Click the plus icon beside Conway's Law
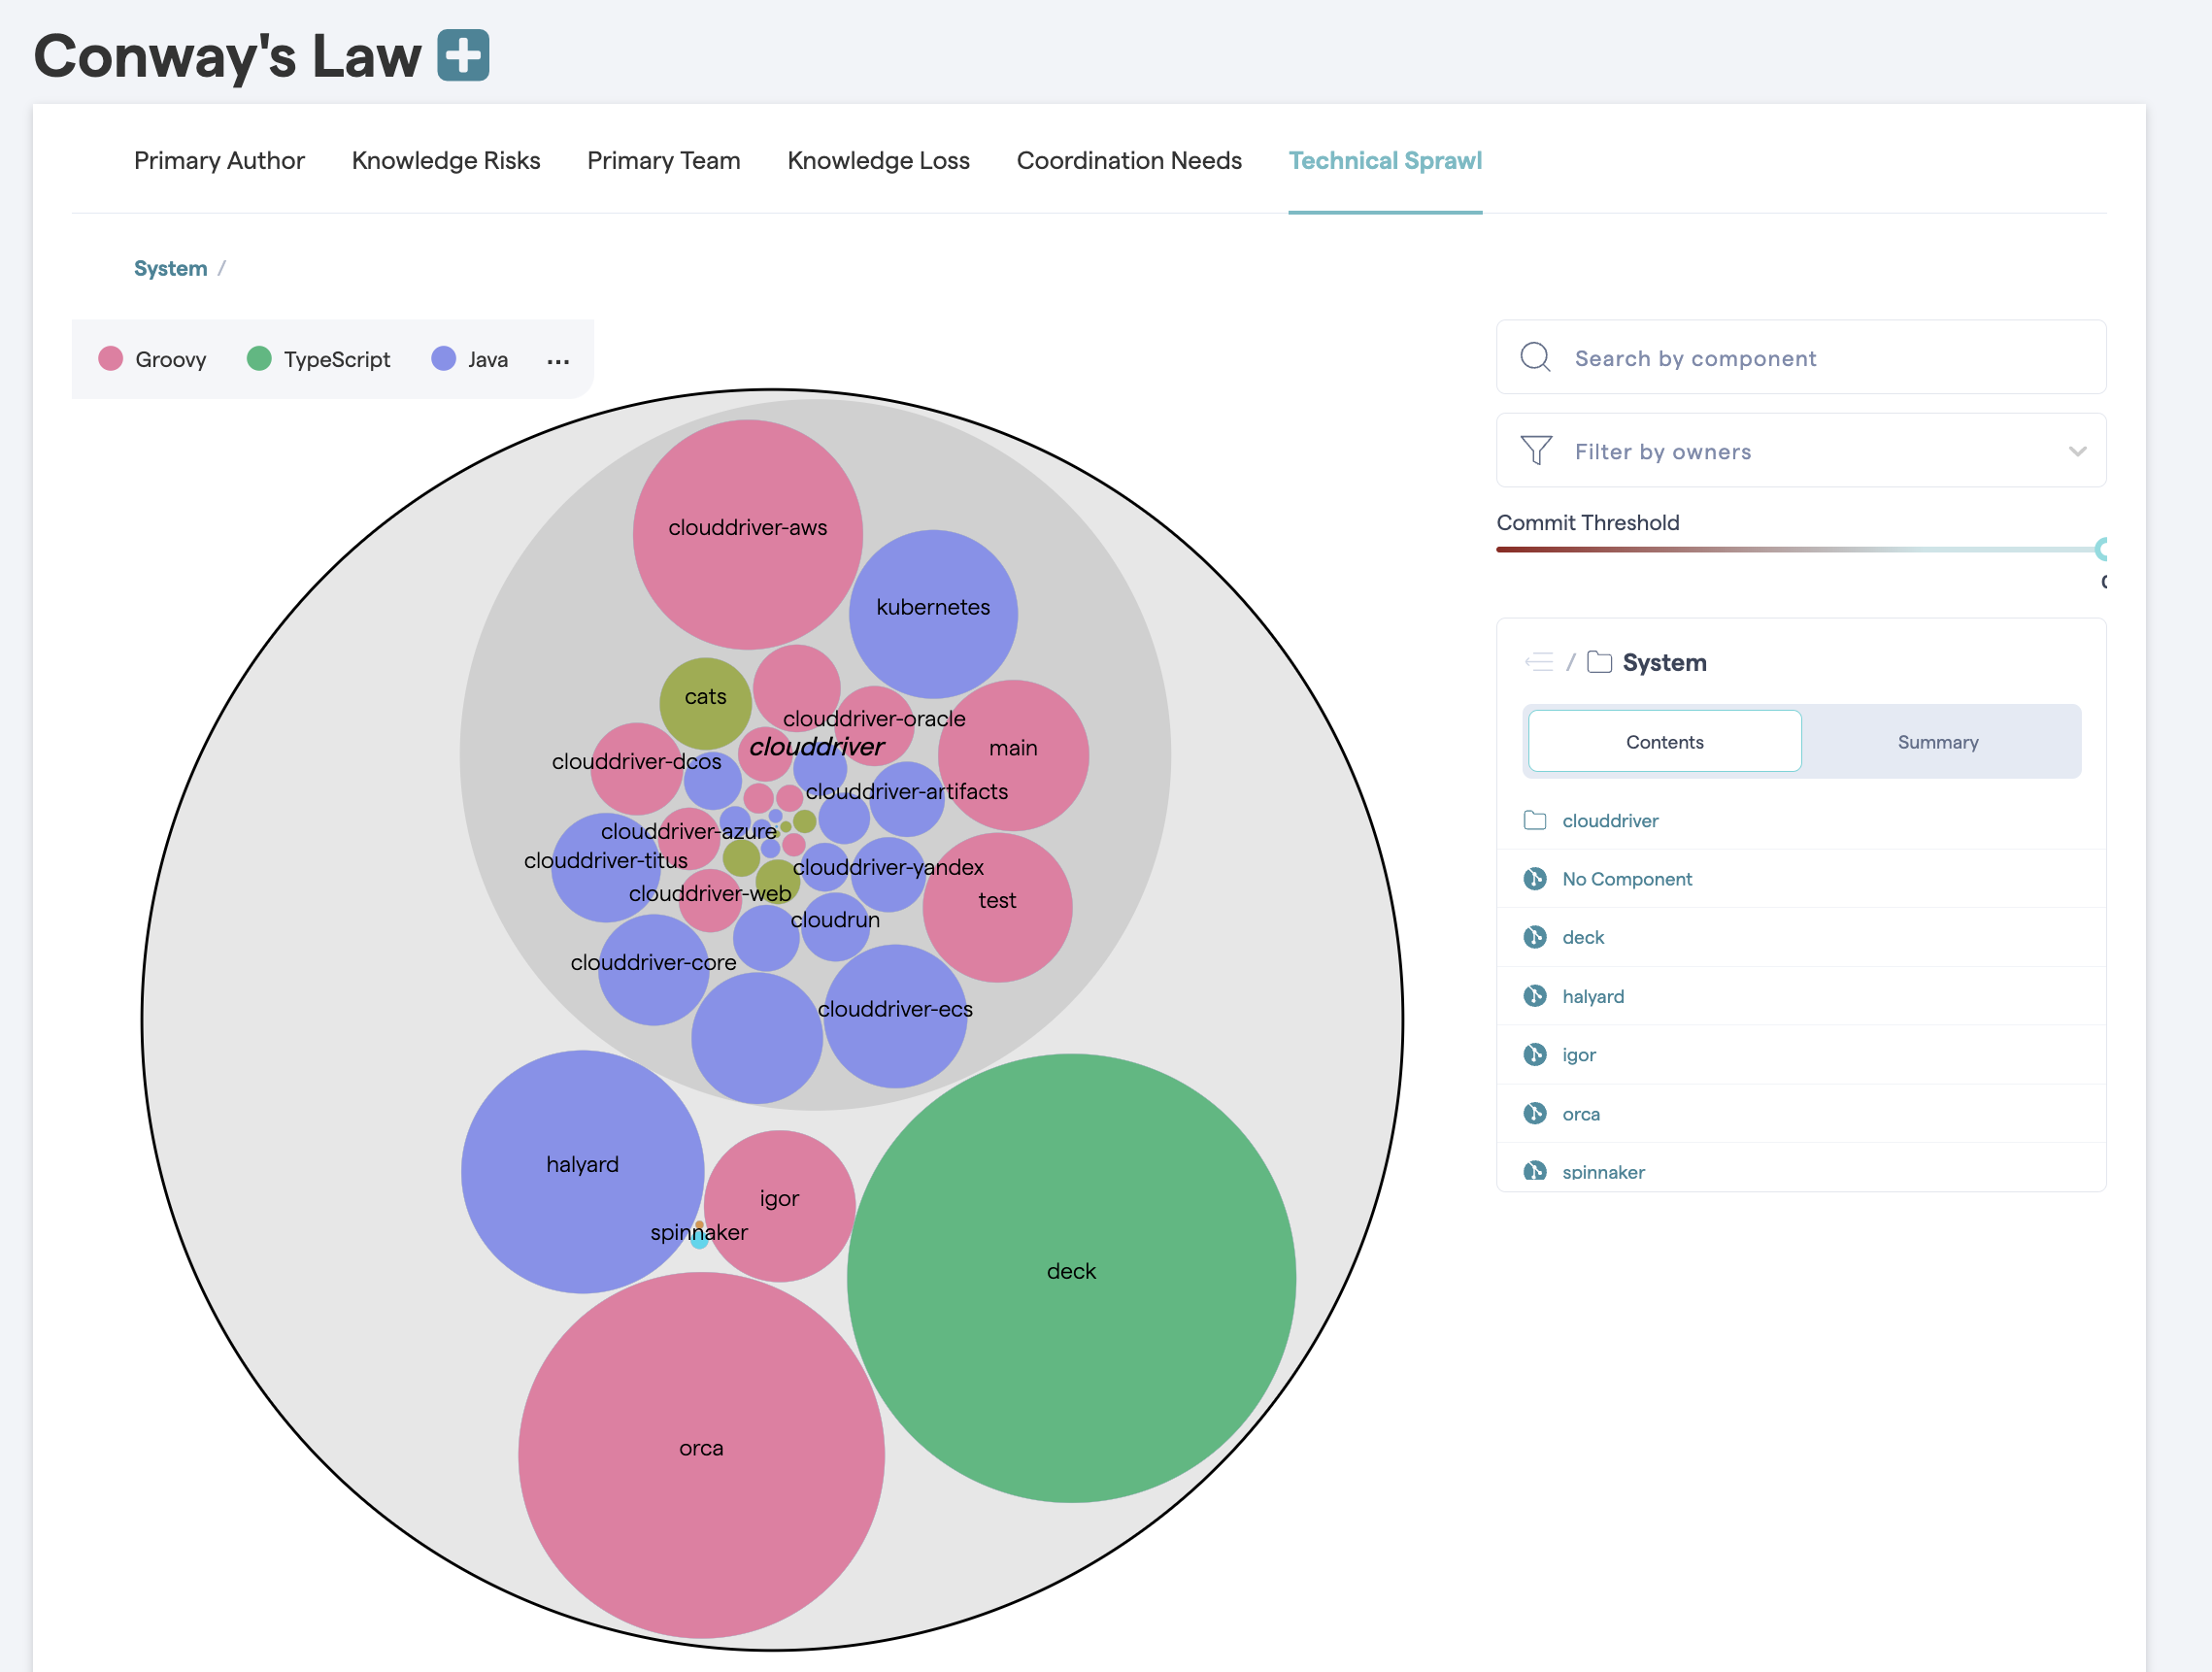 (463, 55)
